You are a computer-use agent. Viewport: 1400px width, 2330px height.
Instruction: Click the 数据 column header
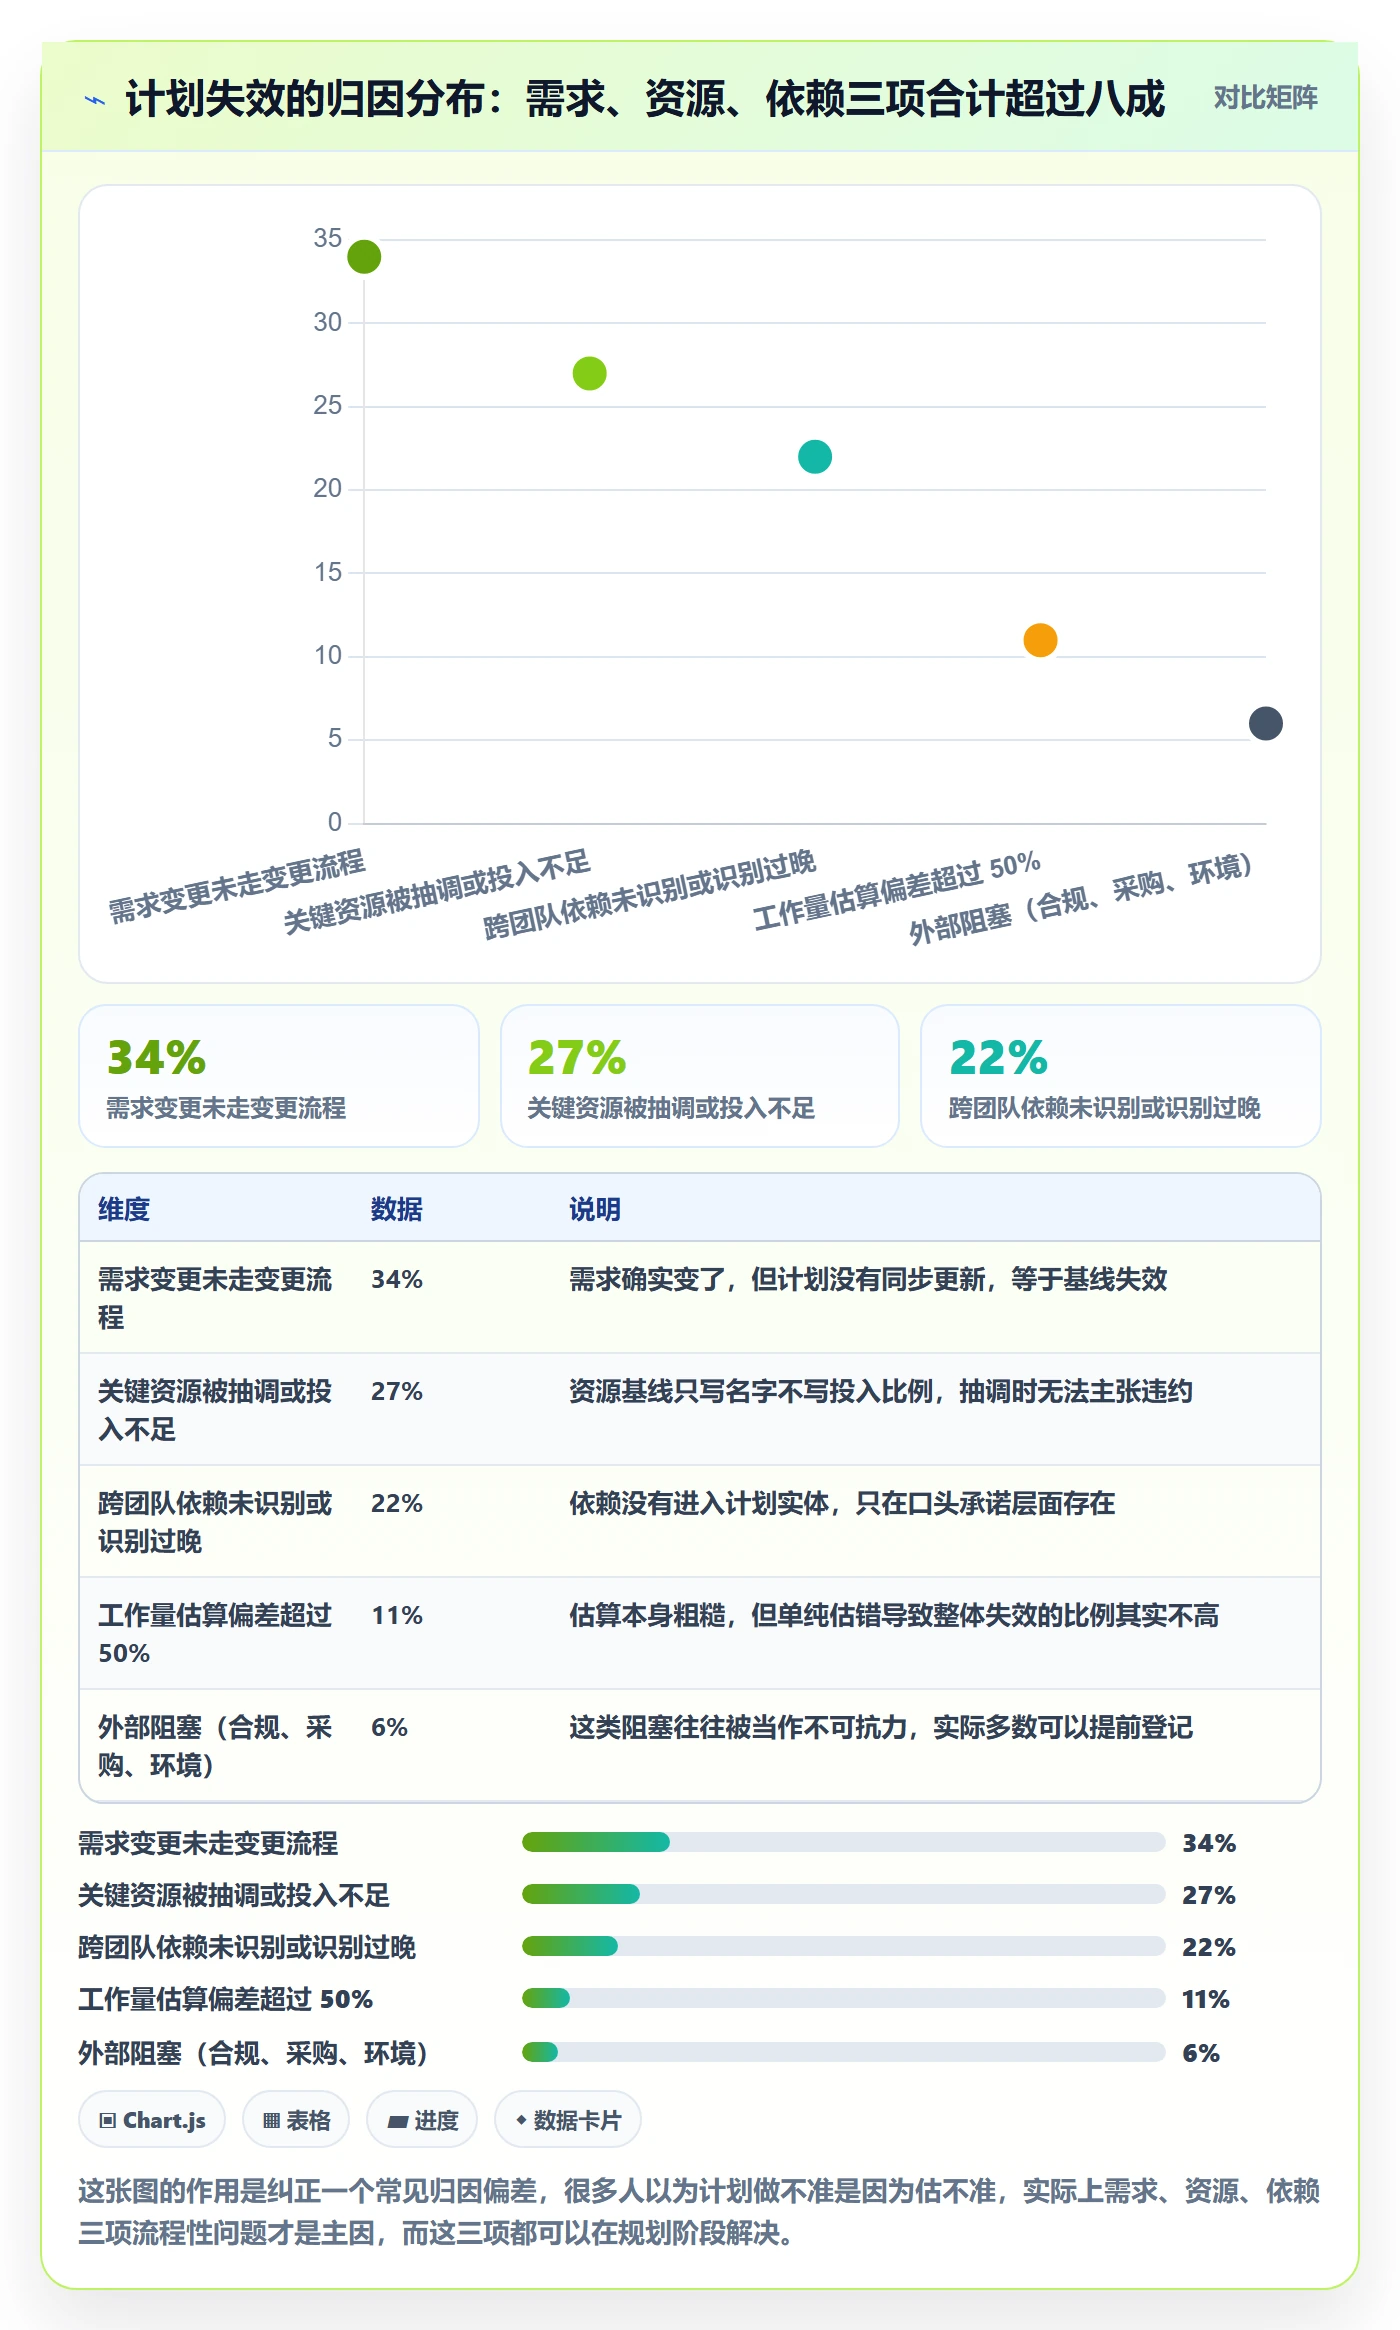click(396, 1209)
